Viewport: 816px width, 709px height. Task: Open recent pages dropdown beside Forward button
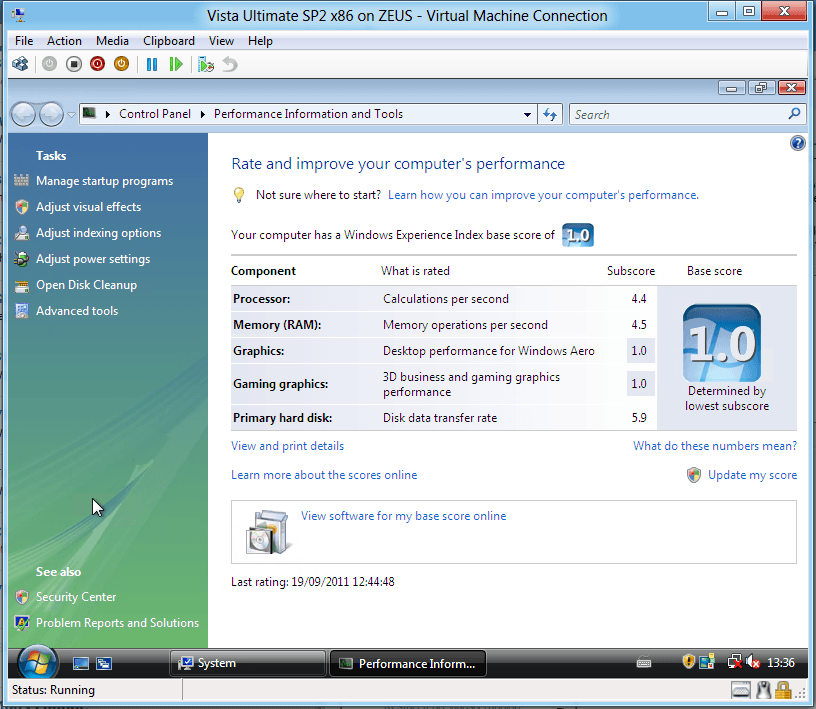coord(71,115)
